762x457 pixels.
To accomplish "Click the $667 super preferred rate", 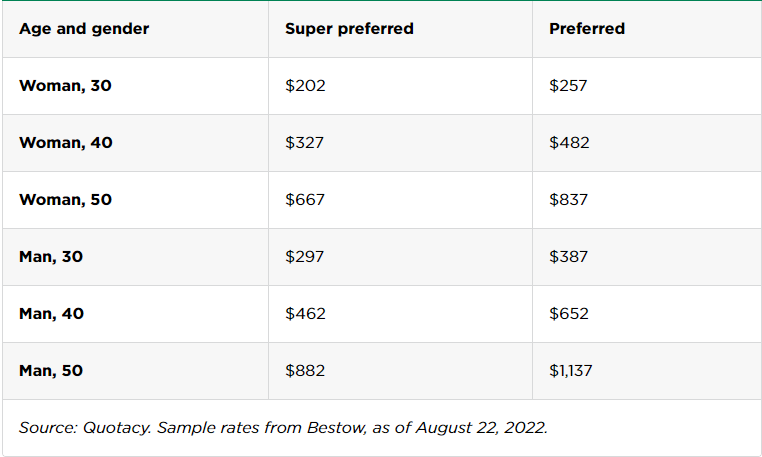I will 305,200.
